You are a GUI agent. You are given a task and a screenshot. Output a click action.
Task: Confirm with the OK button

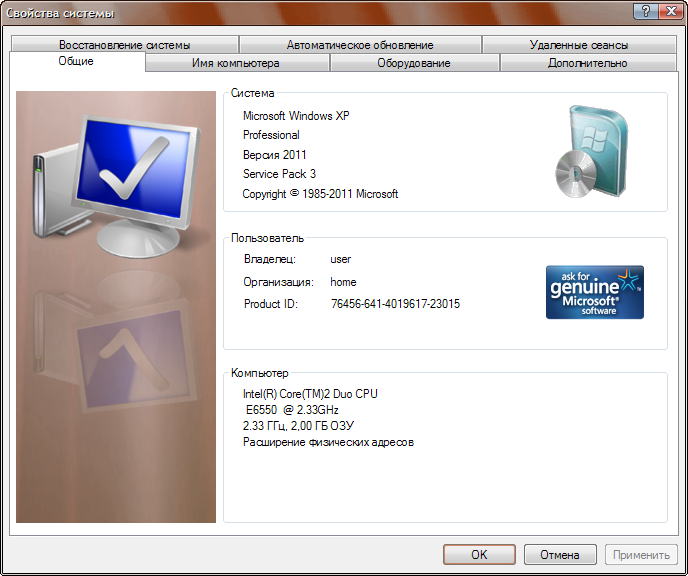click(479, 555)
